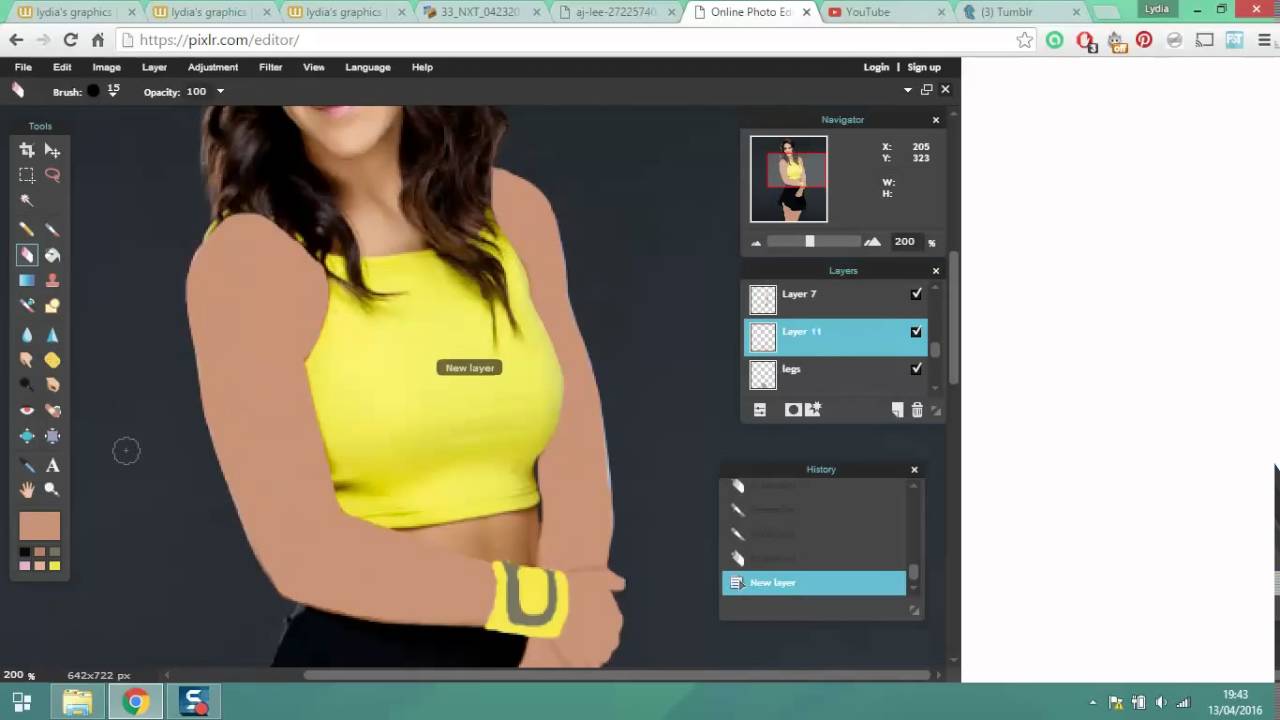Click the Sign up link
The height and width of the screenshot is (720, 1280).
click(924, 67)
